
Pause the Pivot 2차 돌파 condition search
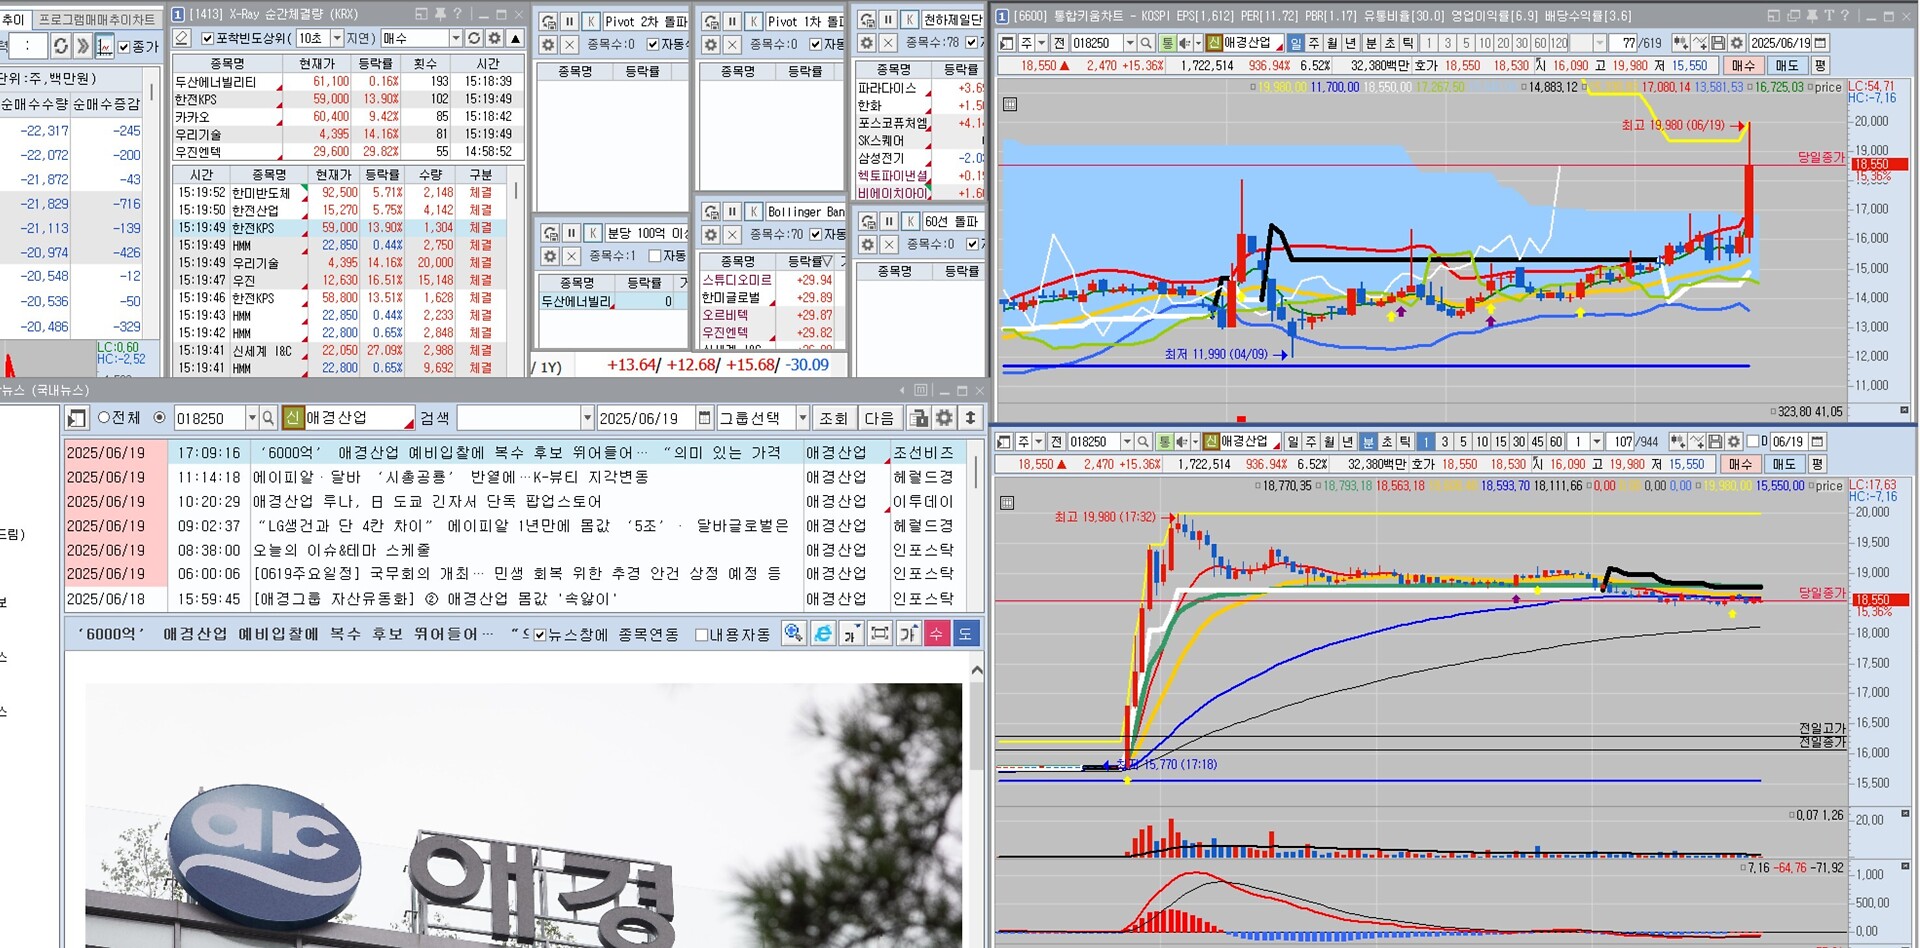[x=569, y=21]
